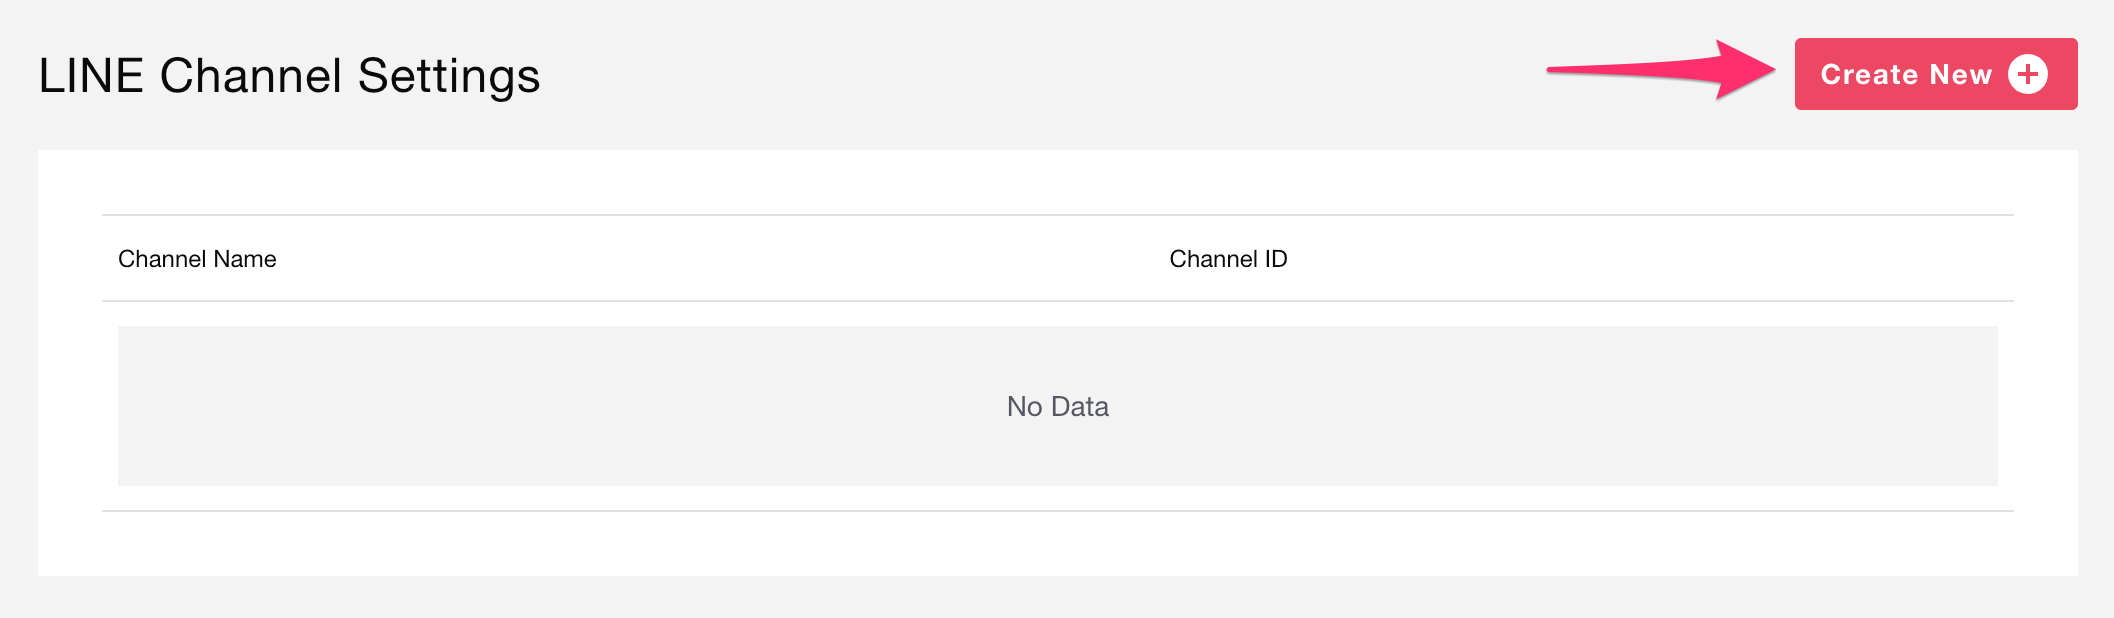Click the arrowhead of the pink annotation arrow
2114x618 pixels.
tap(1748, 69)
